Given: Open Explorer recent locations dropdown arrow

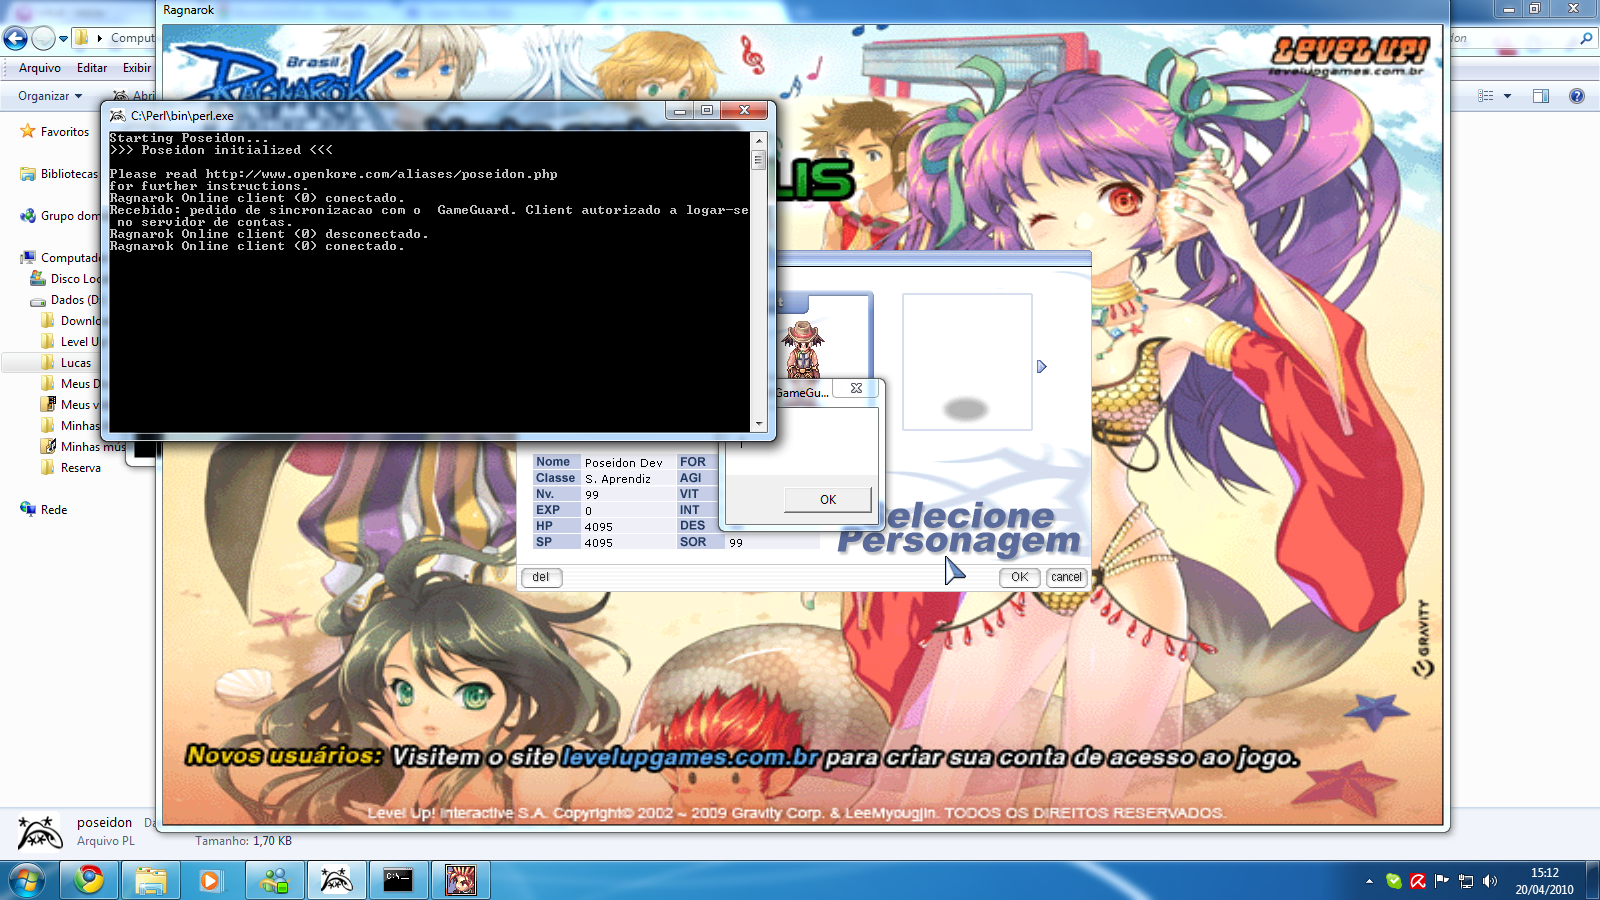Looking at the screenshot, I should point(63,39).
